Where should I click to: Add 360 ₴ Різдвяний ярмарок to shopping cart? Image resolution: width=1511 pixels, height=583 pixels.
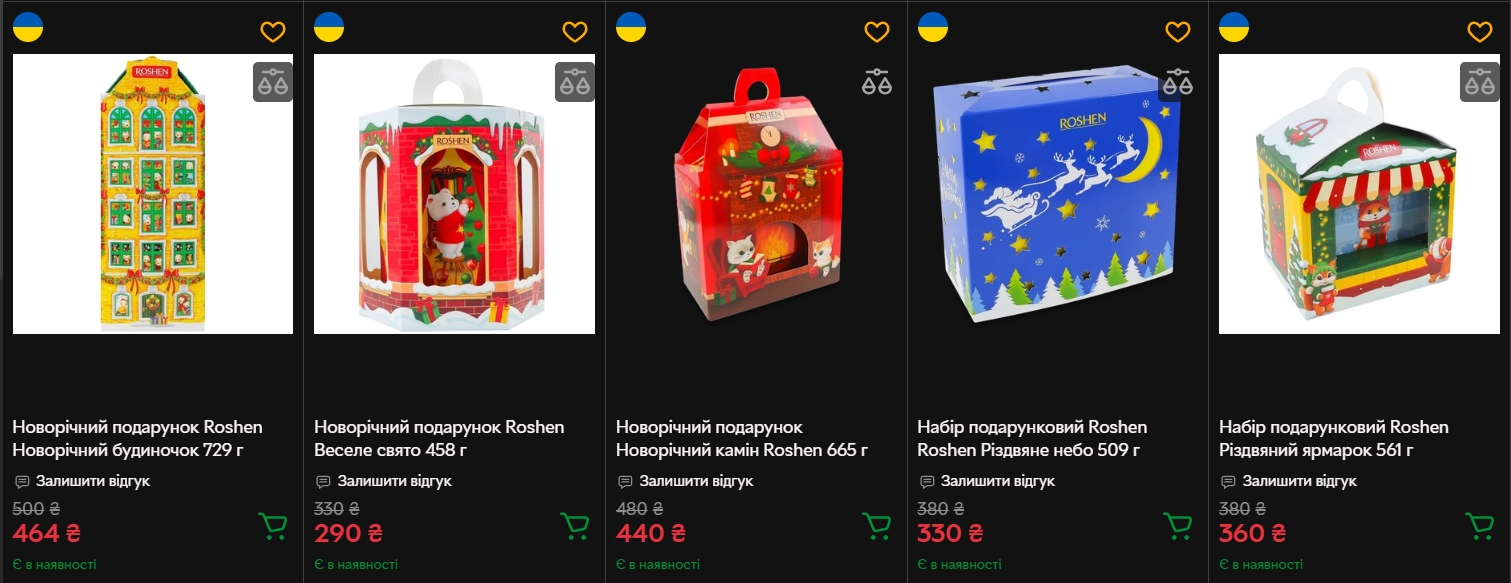1480,525
